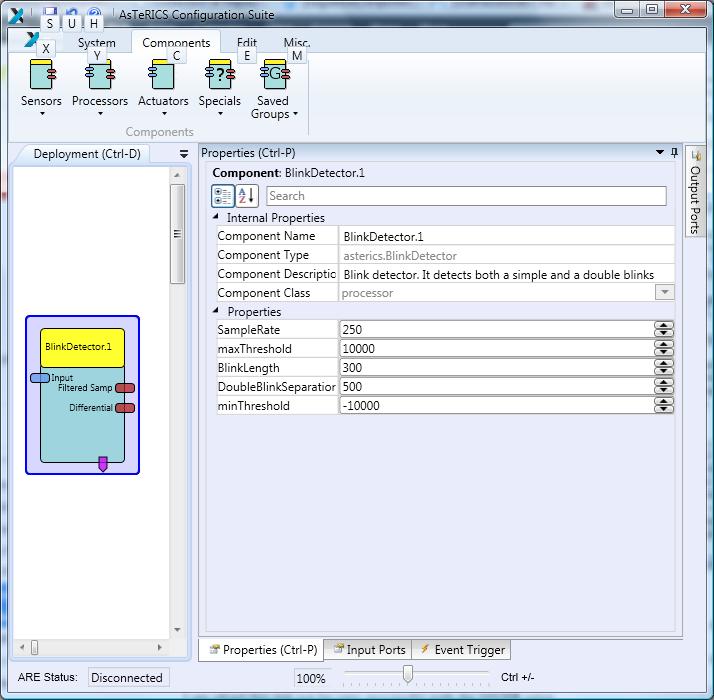Switch to the Input Ports tab

368,649
